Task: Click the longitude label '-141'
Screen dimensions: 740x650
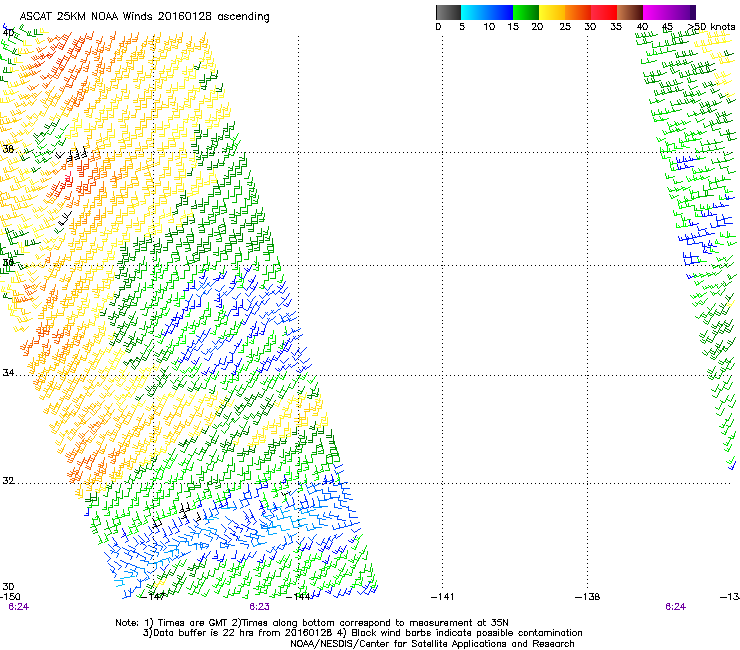Action: point(443,596)
